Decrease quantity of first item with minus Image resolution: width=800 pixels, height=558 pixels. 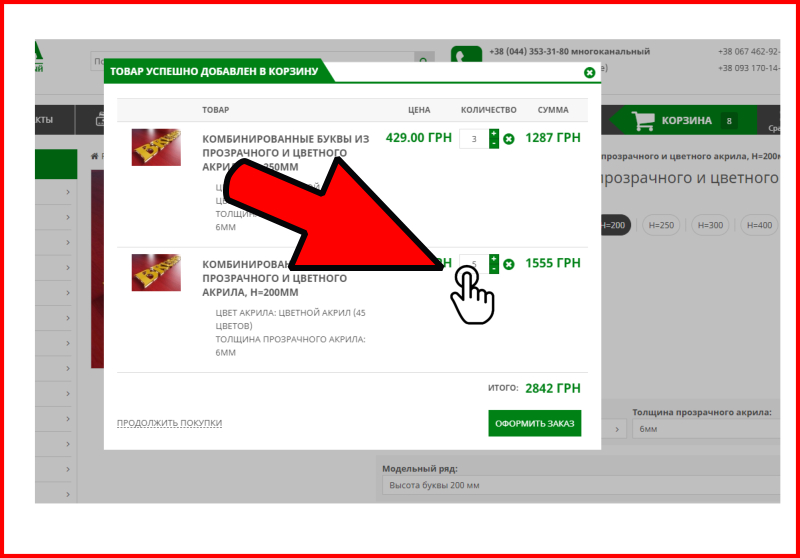(494, 144)
